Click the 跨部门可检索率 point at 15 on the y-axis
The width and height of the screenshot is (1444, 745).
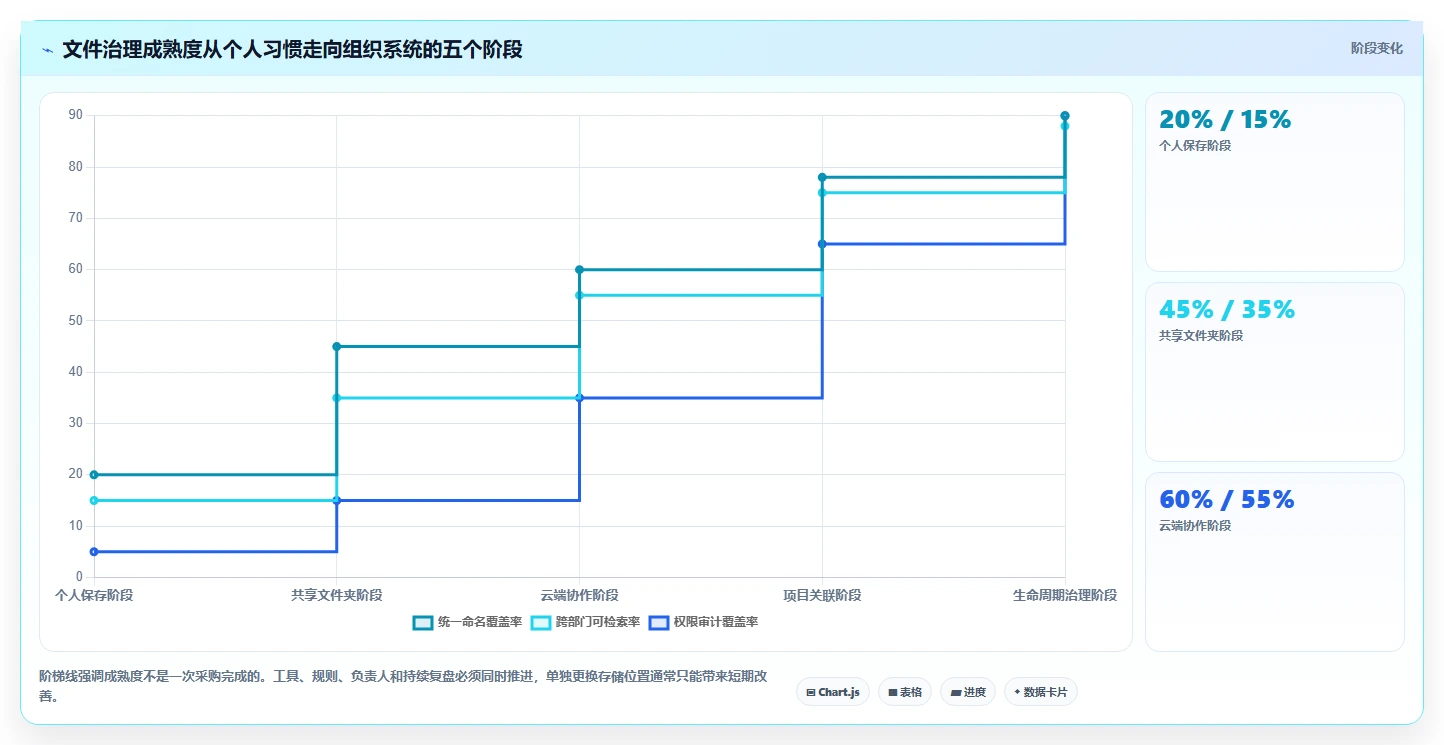tap(94, 500)
